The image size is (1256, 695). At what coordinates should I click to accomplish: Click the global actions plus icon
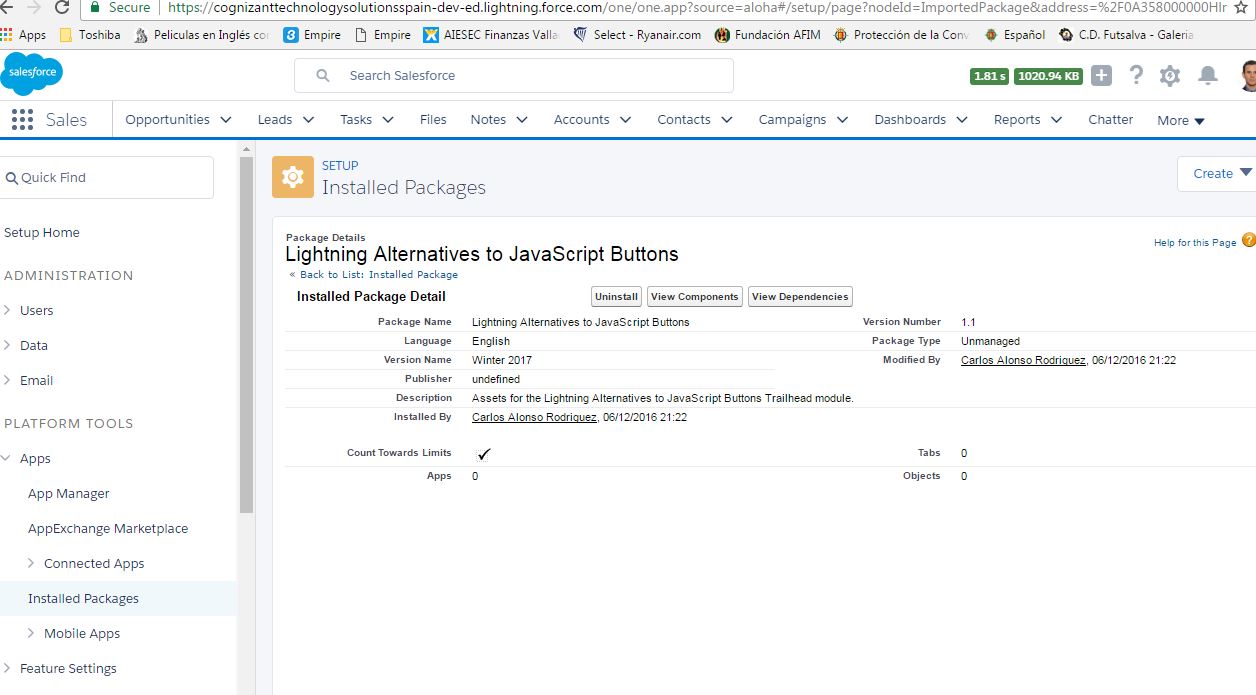coord(1101,76)
